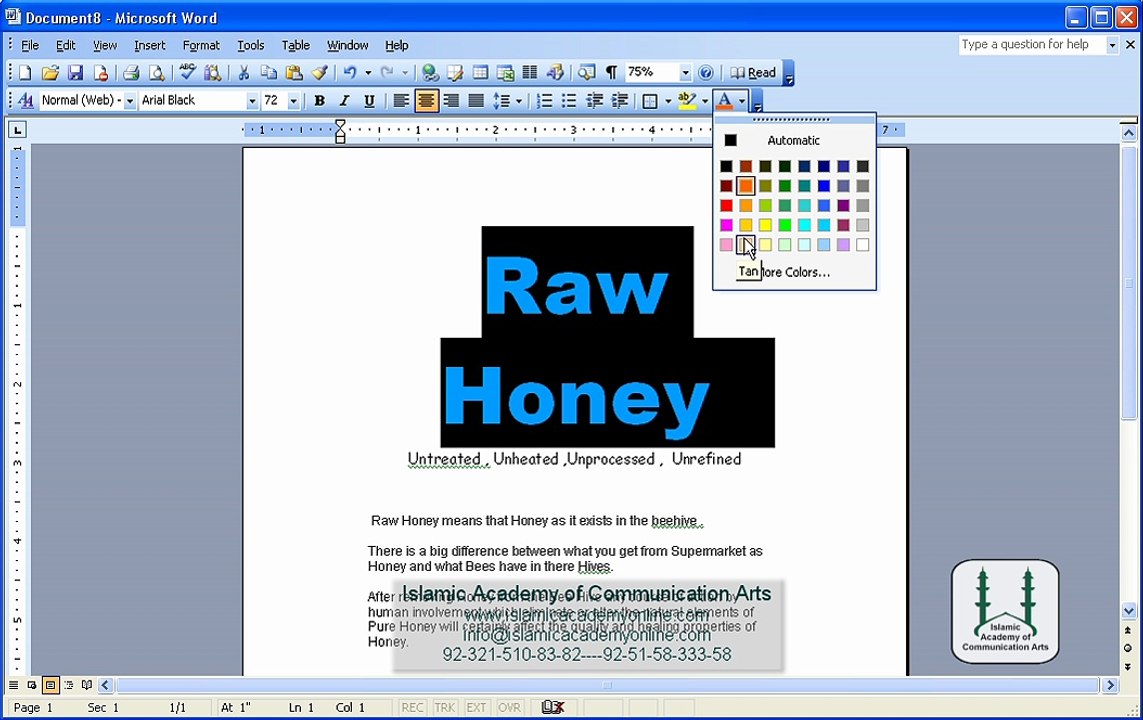Click More Colors option
Image resolution: width=1143 pixels, height=720 pixels.
tap(794, 272)
